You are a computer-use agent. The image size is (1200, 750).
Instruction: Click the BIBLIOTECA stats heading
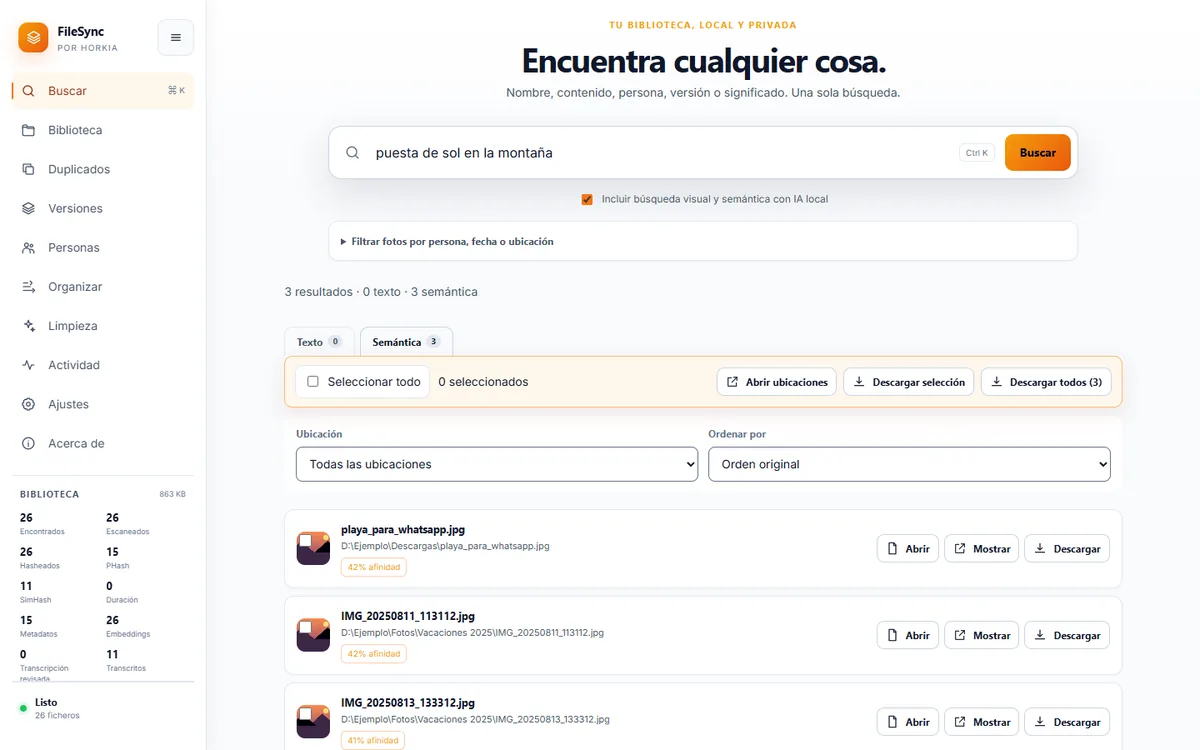50,494
